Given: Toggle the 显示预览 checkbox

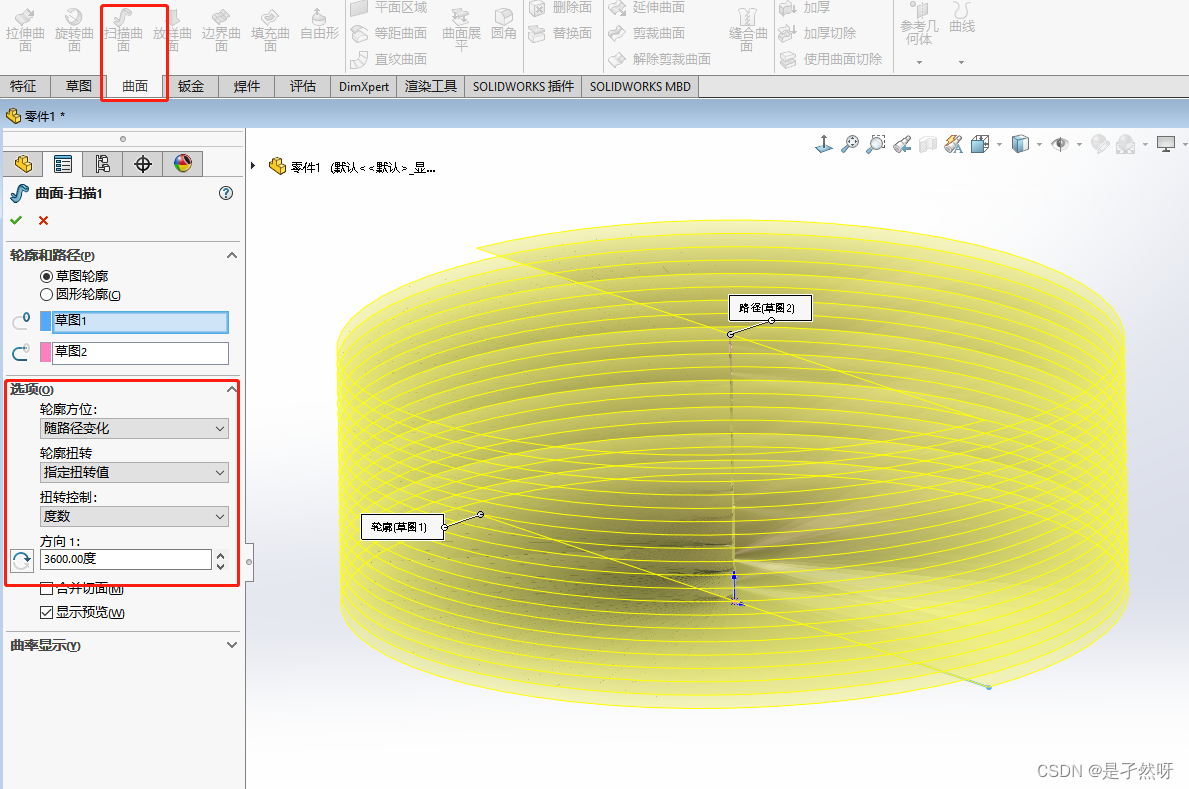Looking at the screenshot, I should click(46, 612).
